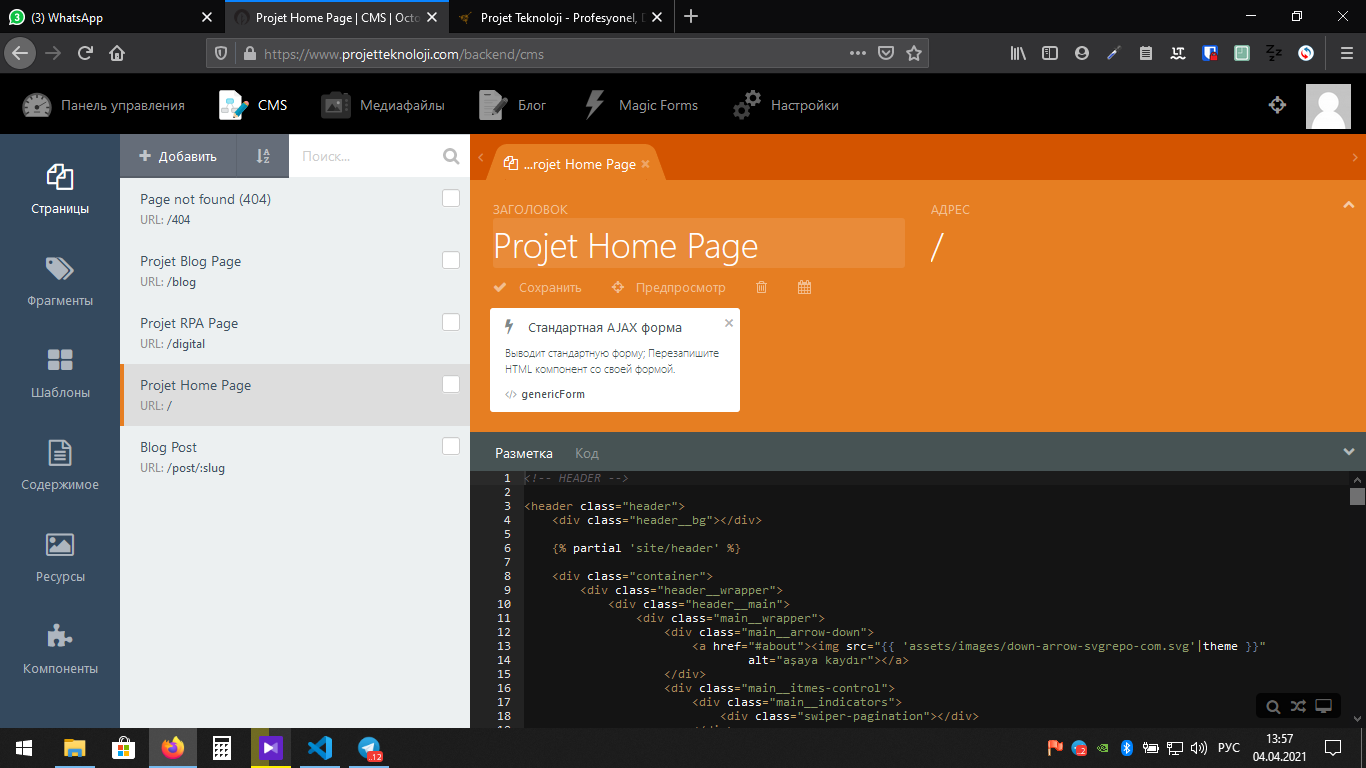
Task: Switch to the Код tab
Action: [x=587, y=453]
